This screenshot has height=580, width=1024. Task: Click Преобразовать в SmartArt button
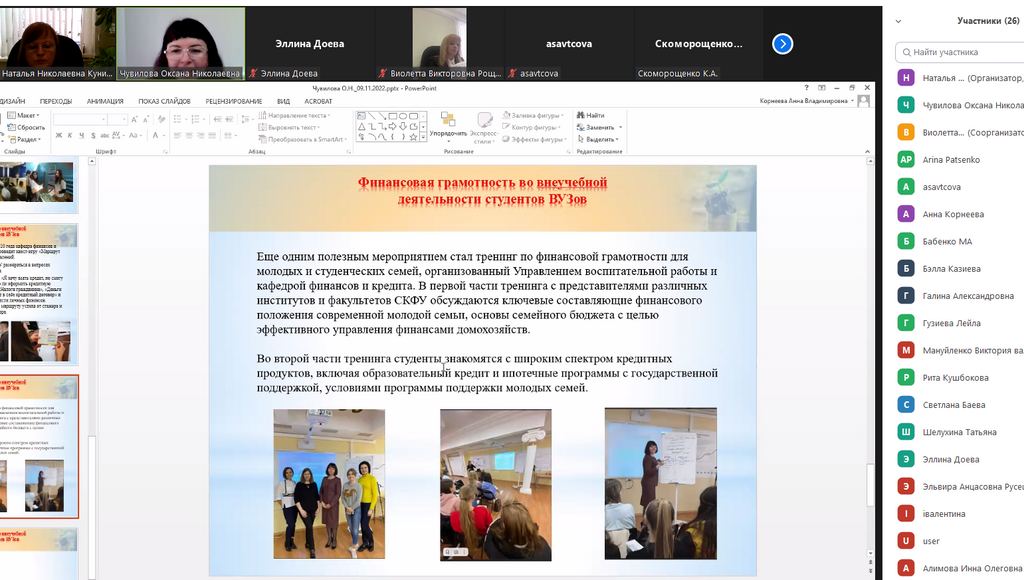coord(301,139)
